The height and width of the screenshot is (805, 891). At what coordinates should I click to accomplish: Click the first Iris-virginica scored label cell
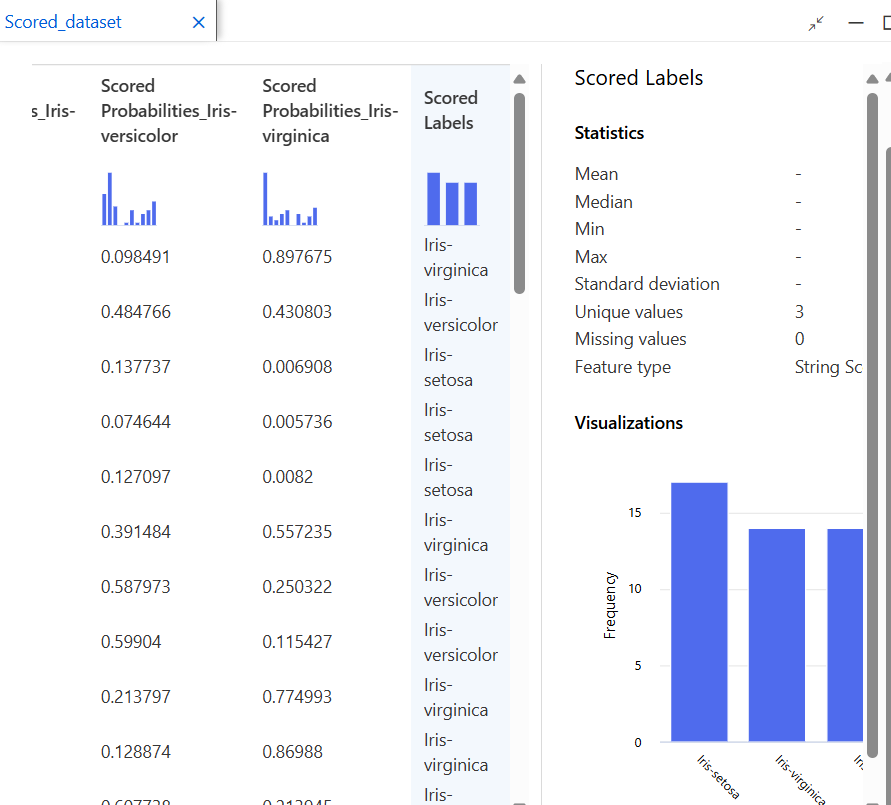pos(456,257)
